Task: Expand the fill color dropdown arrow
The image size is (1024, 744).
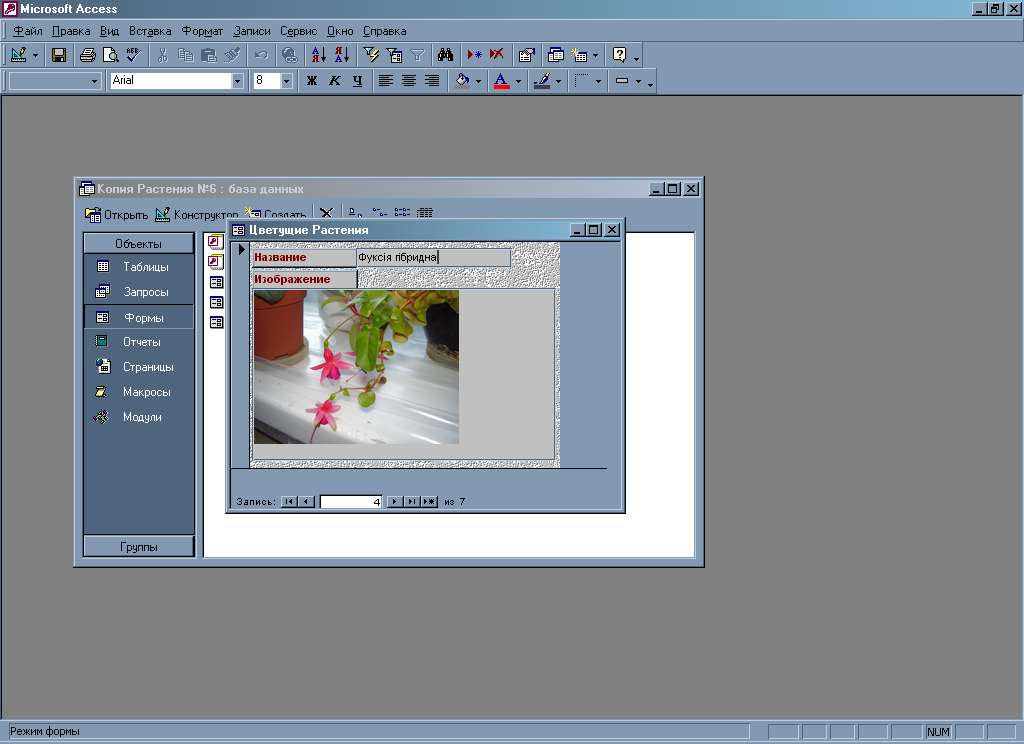Action: 478,81
